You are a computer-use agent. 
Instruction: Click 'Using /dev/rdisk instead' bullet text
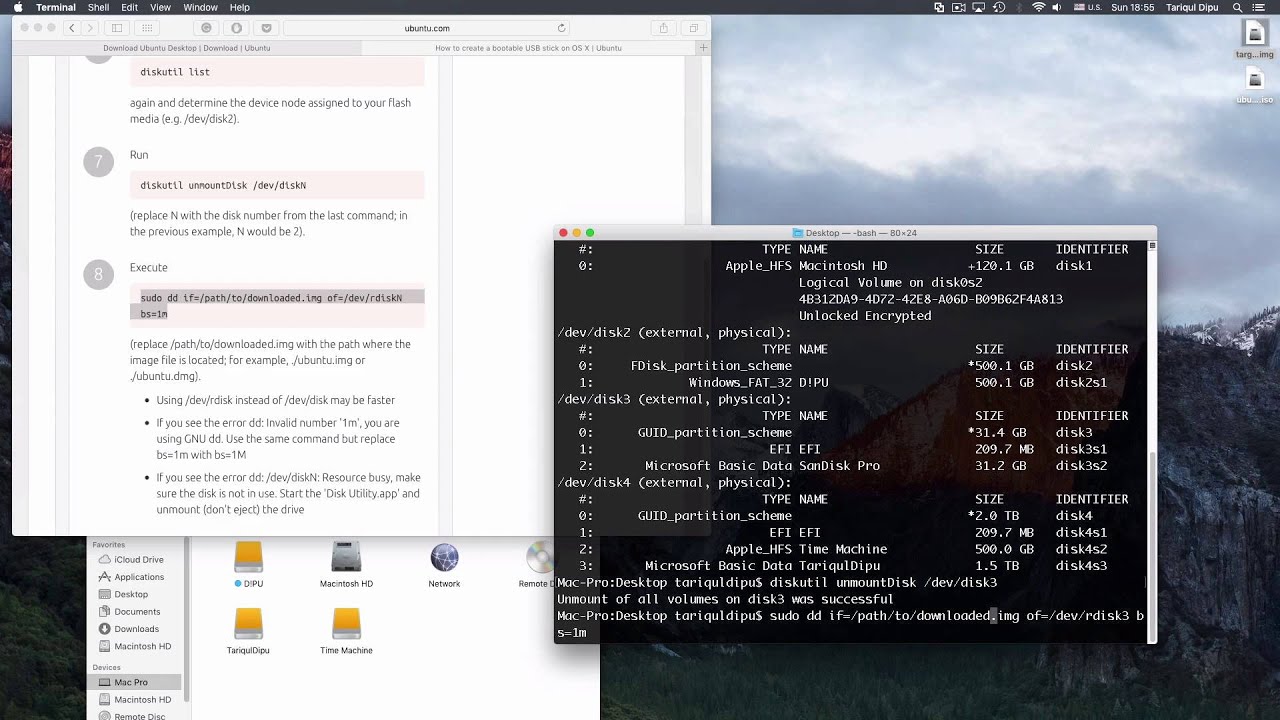(x=275, y=400)
